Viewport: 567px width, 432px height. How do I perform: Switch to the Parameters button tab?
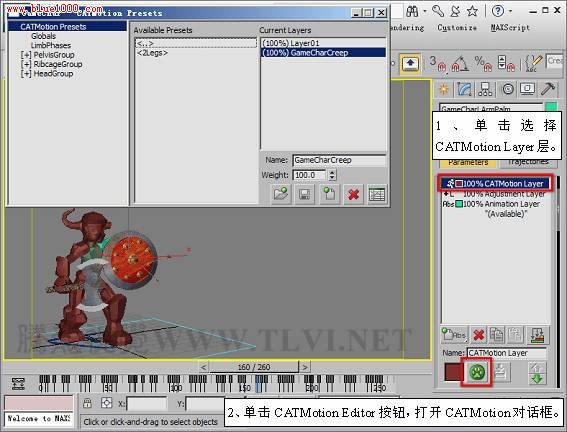pyautogui.click(x=468, y=163)
